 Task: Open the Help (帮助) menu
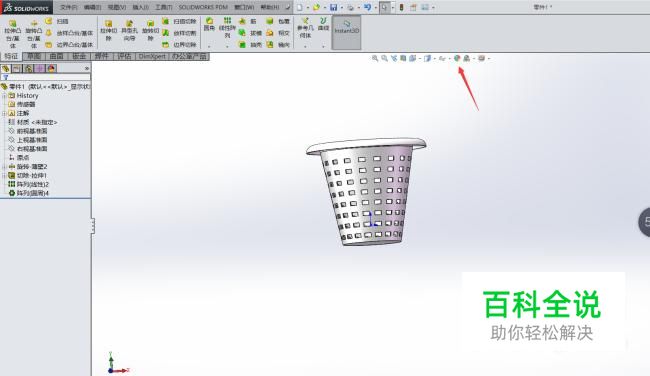[x=269, y=7]
